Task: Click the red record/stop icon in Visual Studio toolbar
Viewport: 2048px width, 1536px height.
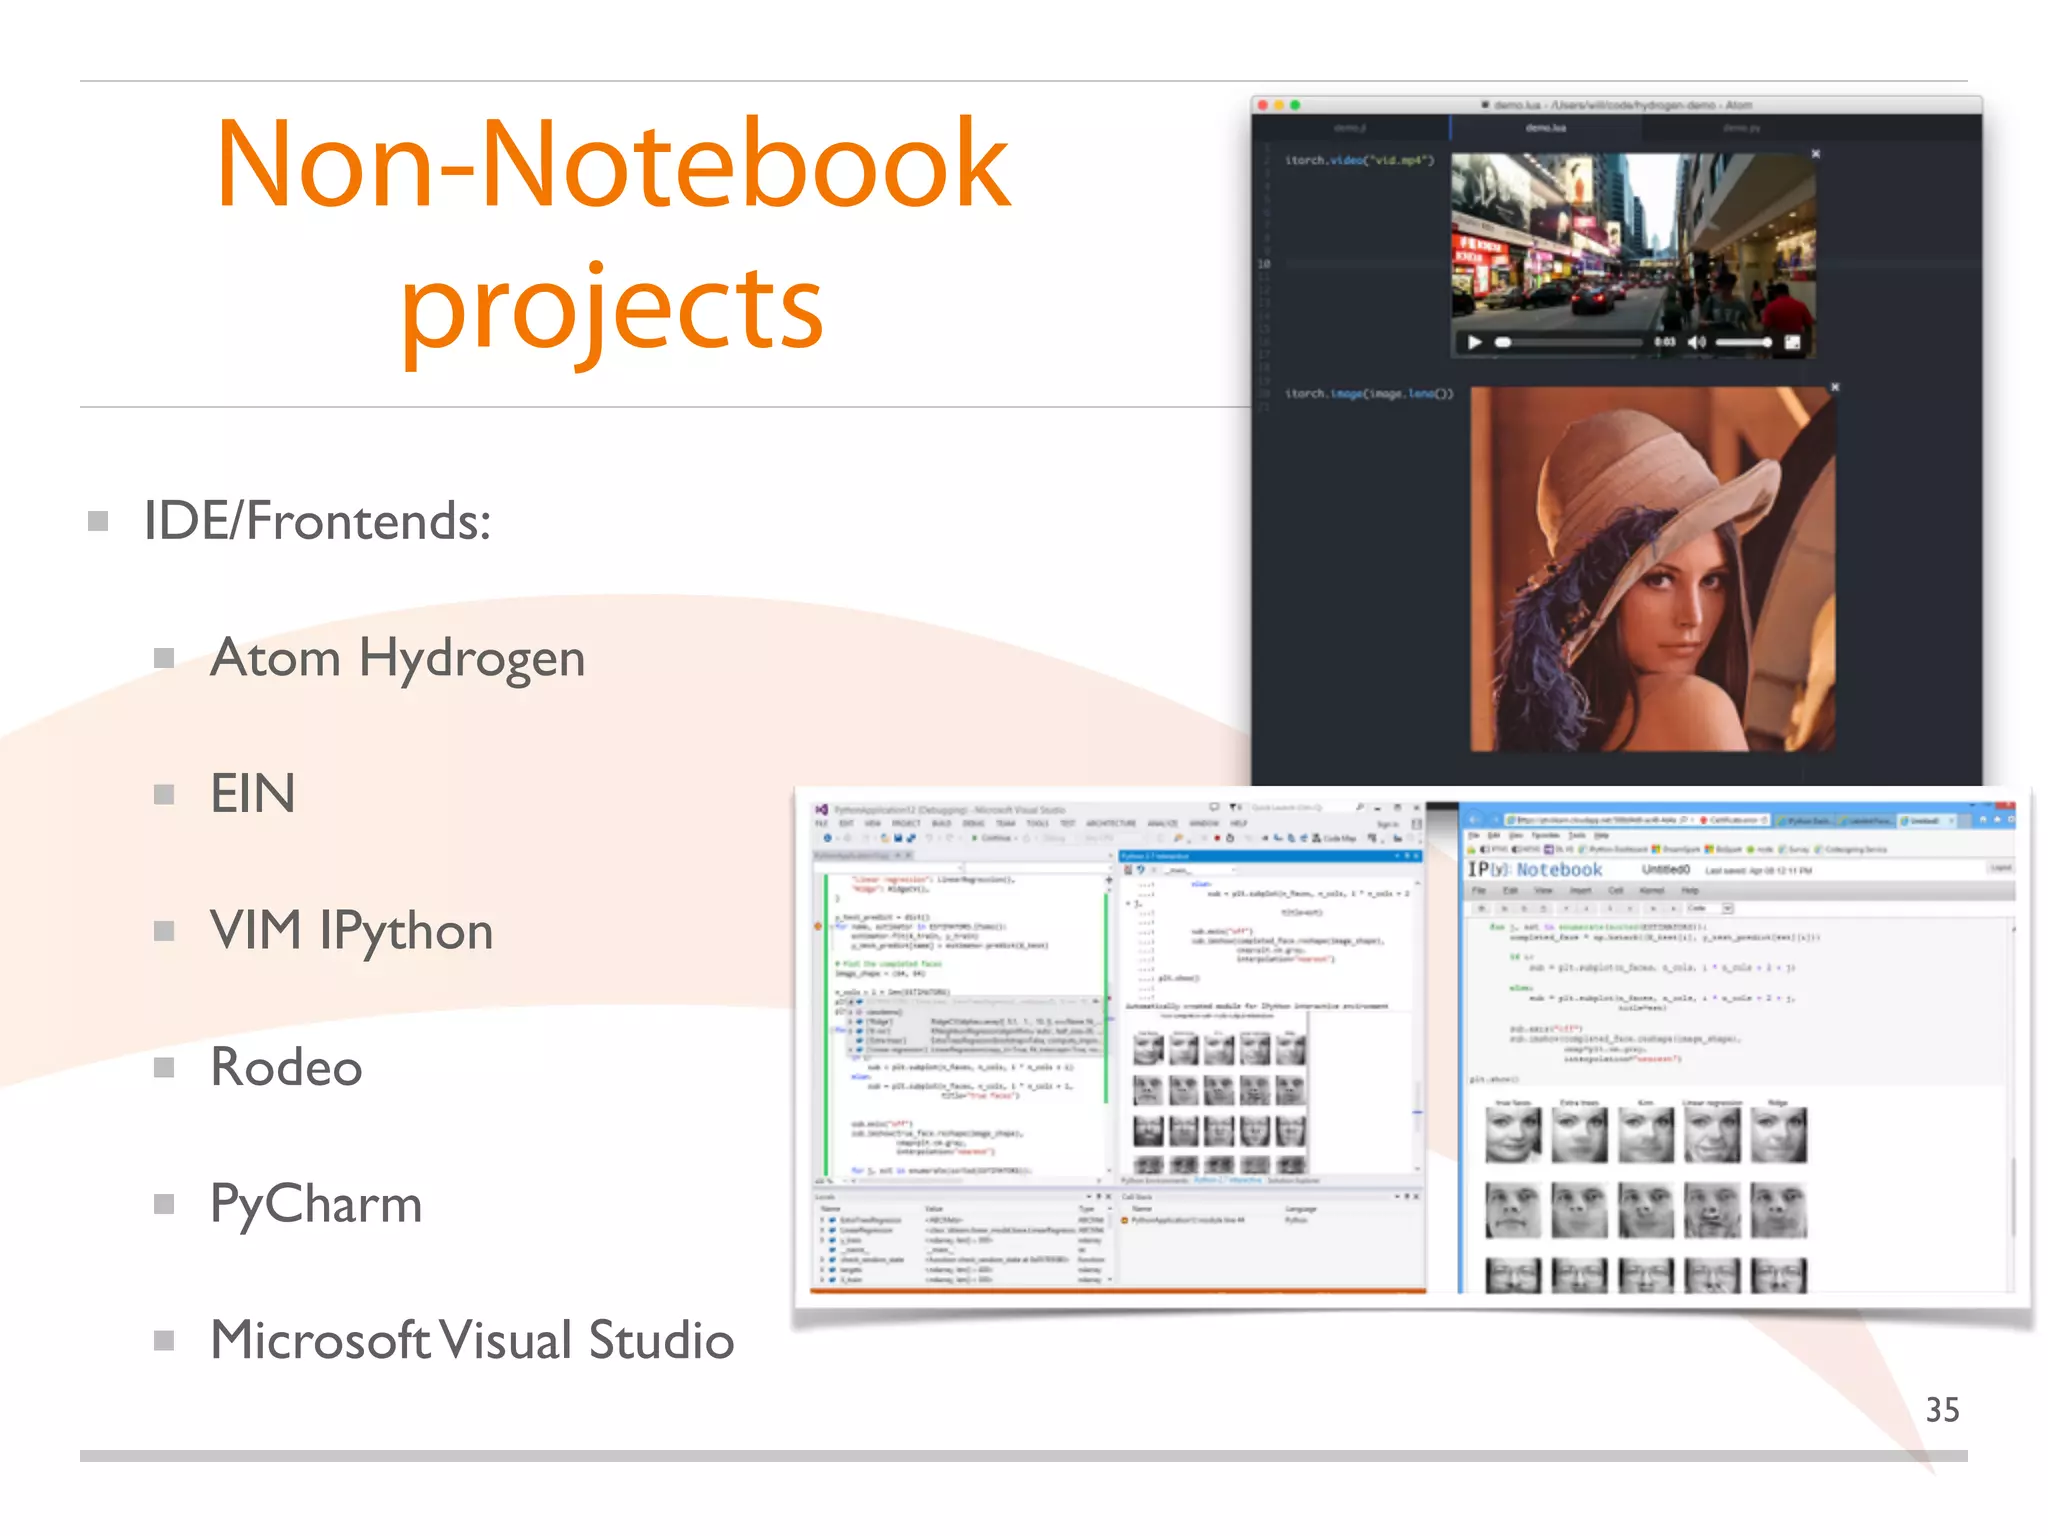Action: click(1217, 838)
